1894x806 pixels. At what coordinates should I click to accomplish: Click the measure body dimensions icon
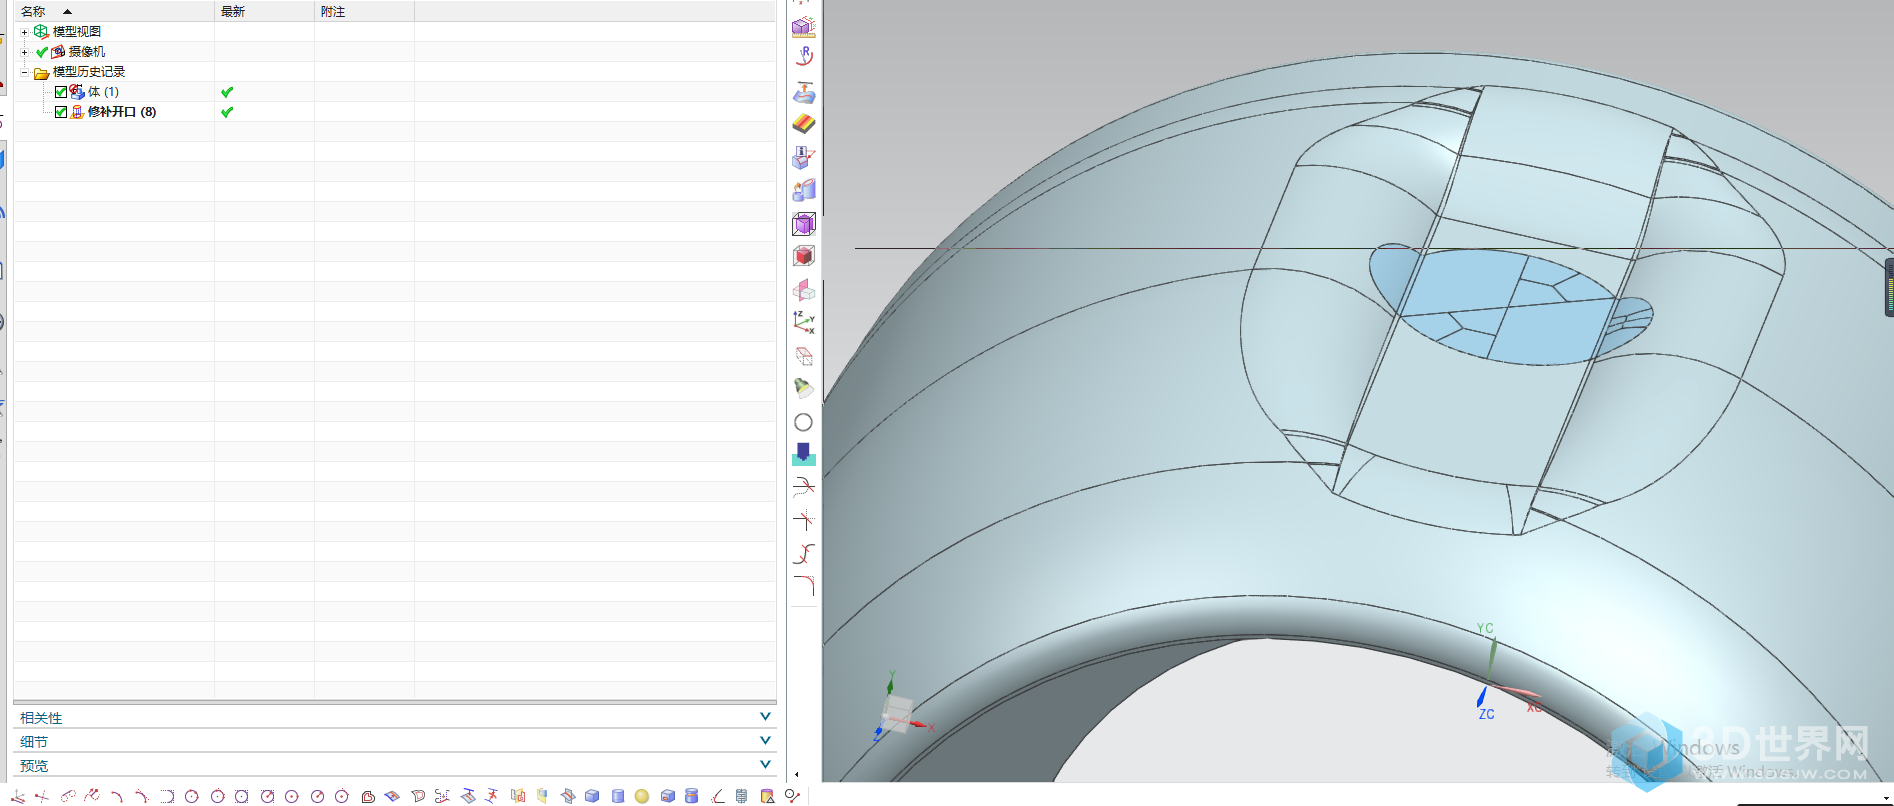click(804, 27)
